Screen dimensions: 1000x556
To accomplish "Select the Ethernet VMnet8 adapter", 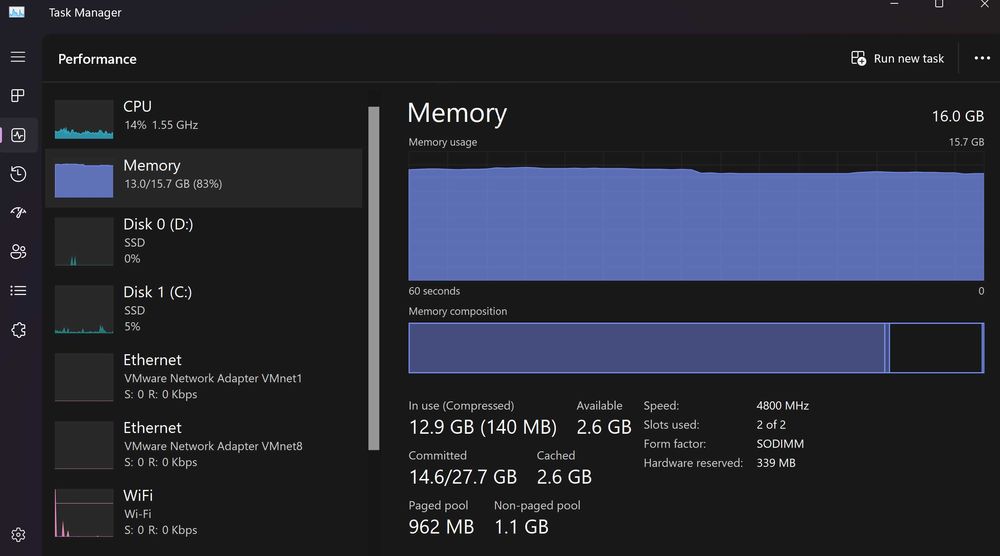I will tap(204, 445).
